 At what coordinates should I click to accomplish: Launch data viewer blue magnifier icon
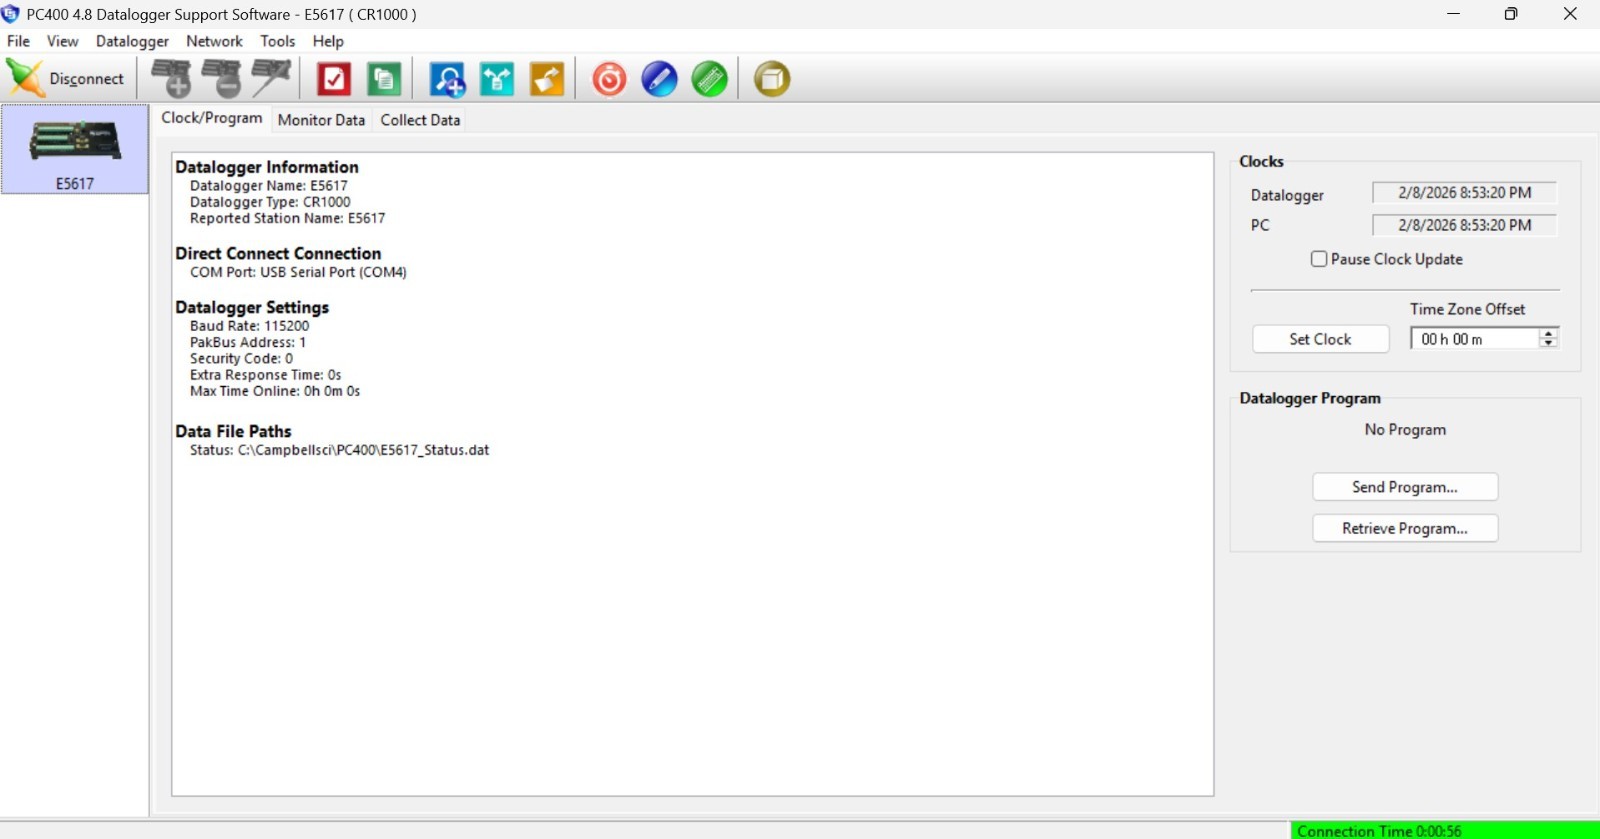click(x=447, y=79)
